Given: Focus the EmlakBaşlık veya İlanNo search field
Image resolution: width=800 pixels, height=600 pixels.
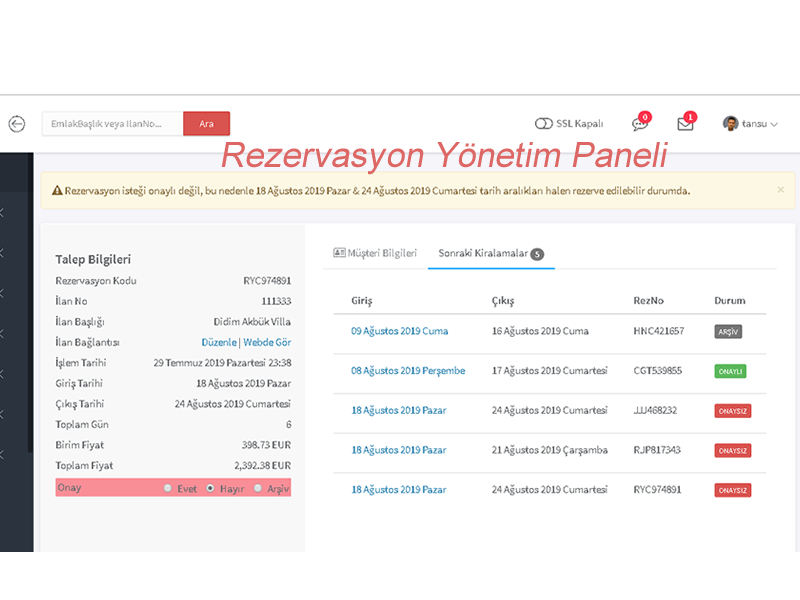Looking at the screenshot, I should (112, 124).
